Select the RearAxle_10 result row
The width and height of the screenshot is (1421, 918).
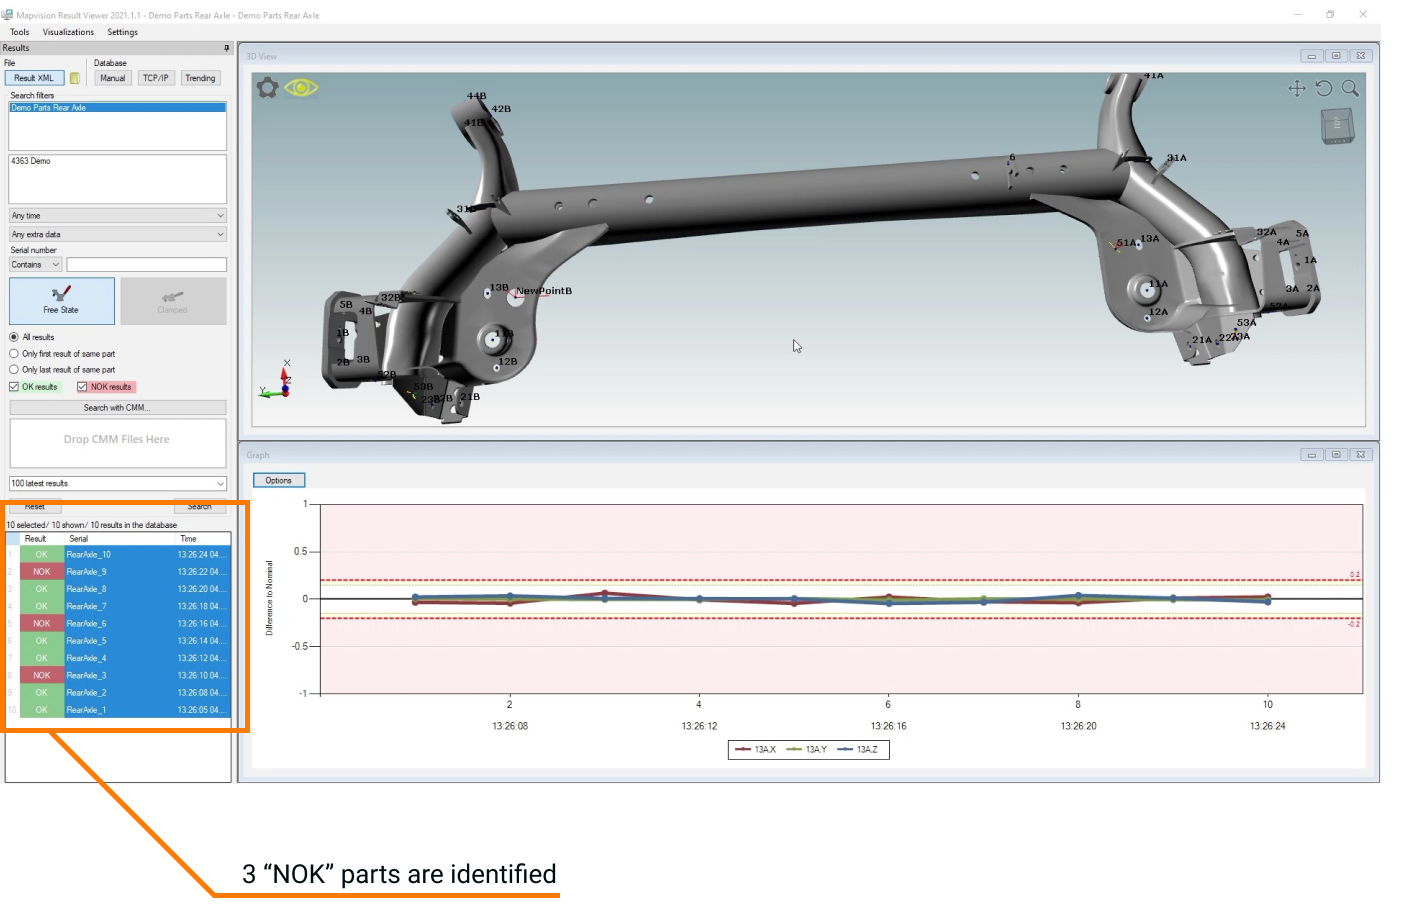point(118,555)
